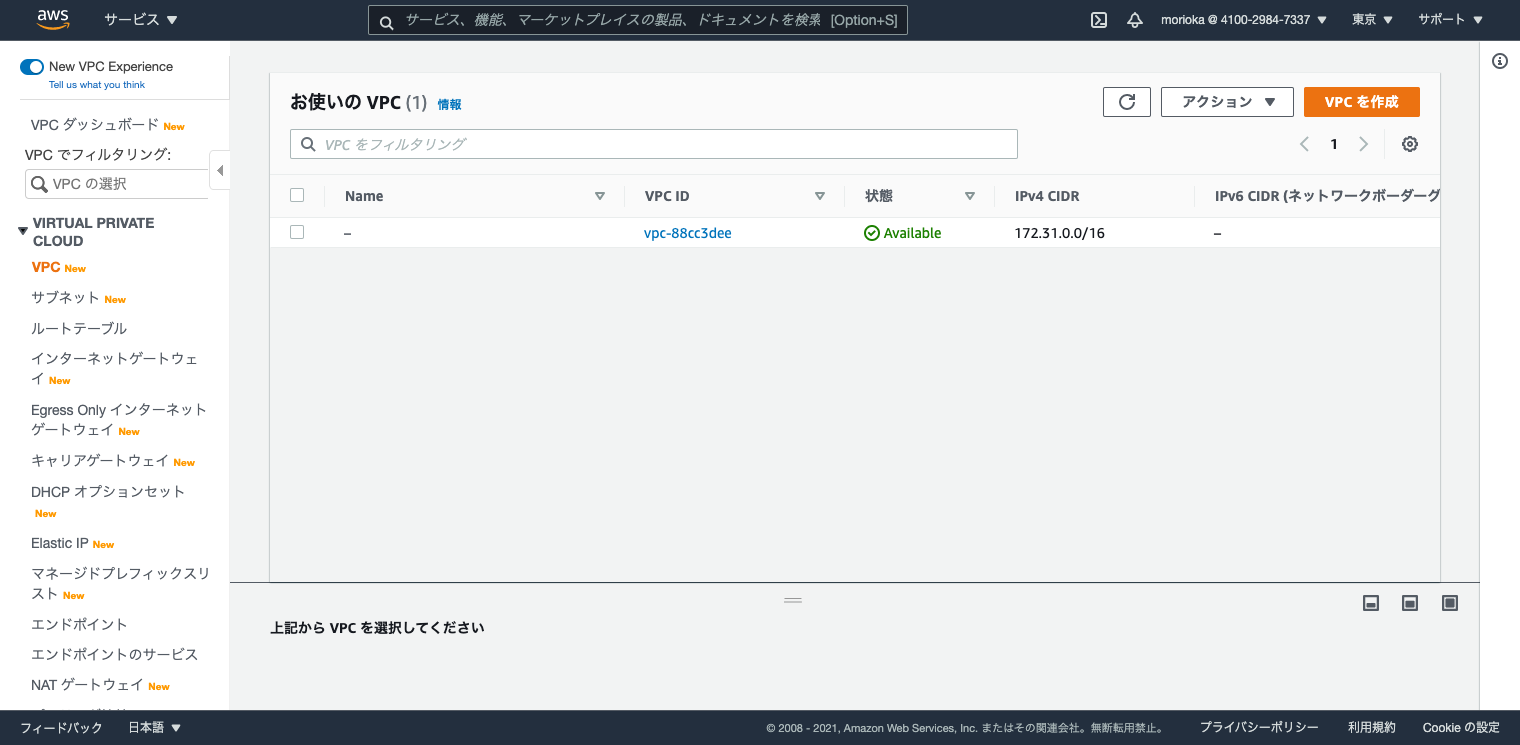The height and width of the screenshot is (745, 1520).
Task: Open the サポート dropdown
Action: click(x=1450, y=20)
